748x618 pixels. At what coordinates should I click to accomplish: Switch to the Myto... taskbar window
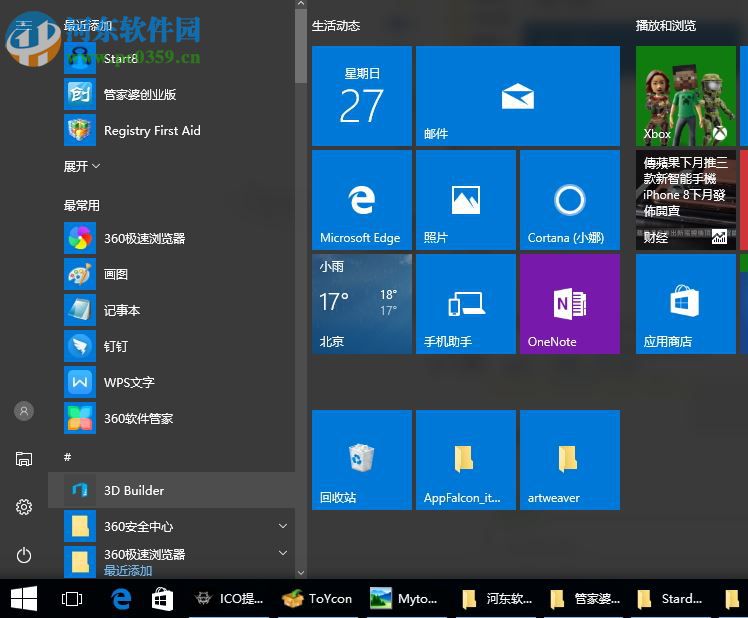[405, 598]
